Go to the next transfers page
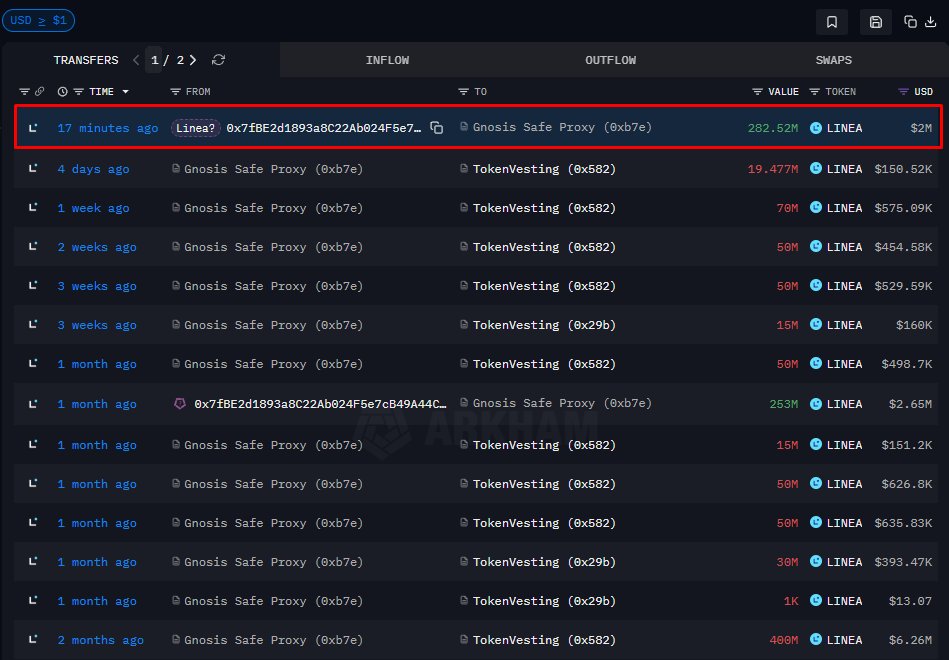The width and height of the screenshot is (949, 660). 193,60
